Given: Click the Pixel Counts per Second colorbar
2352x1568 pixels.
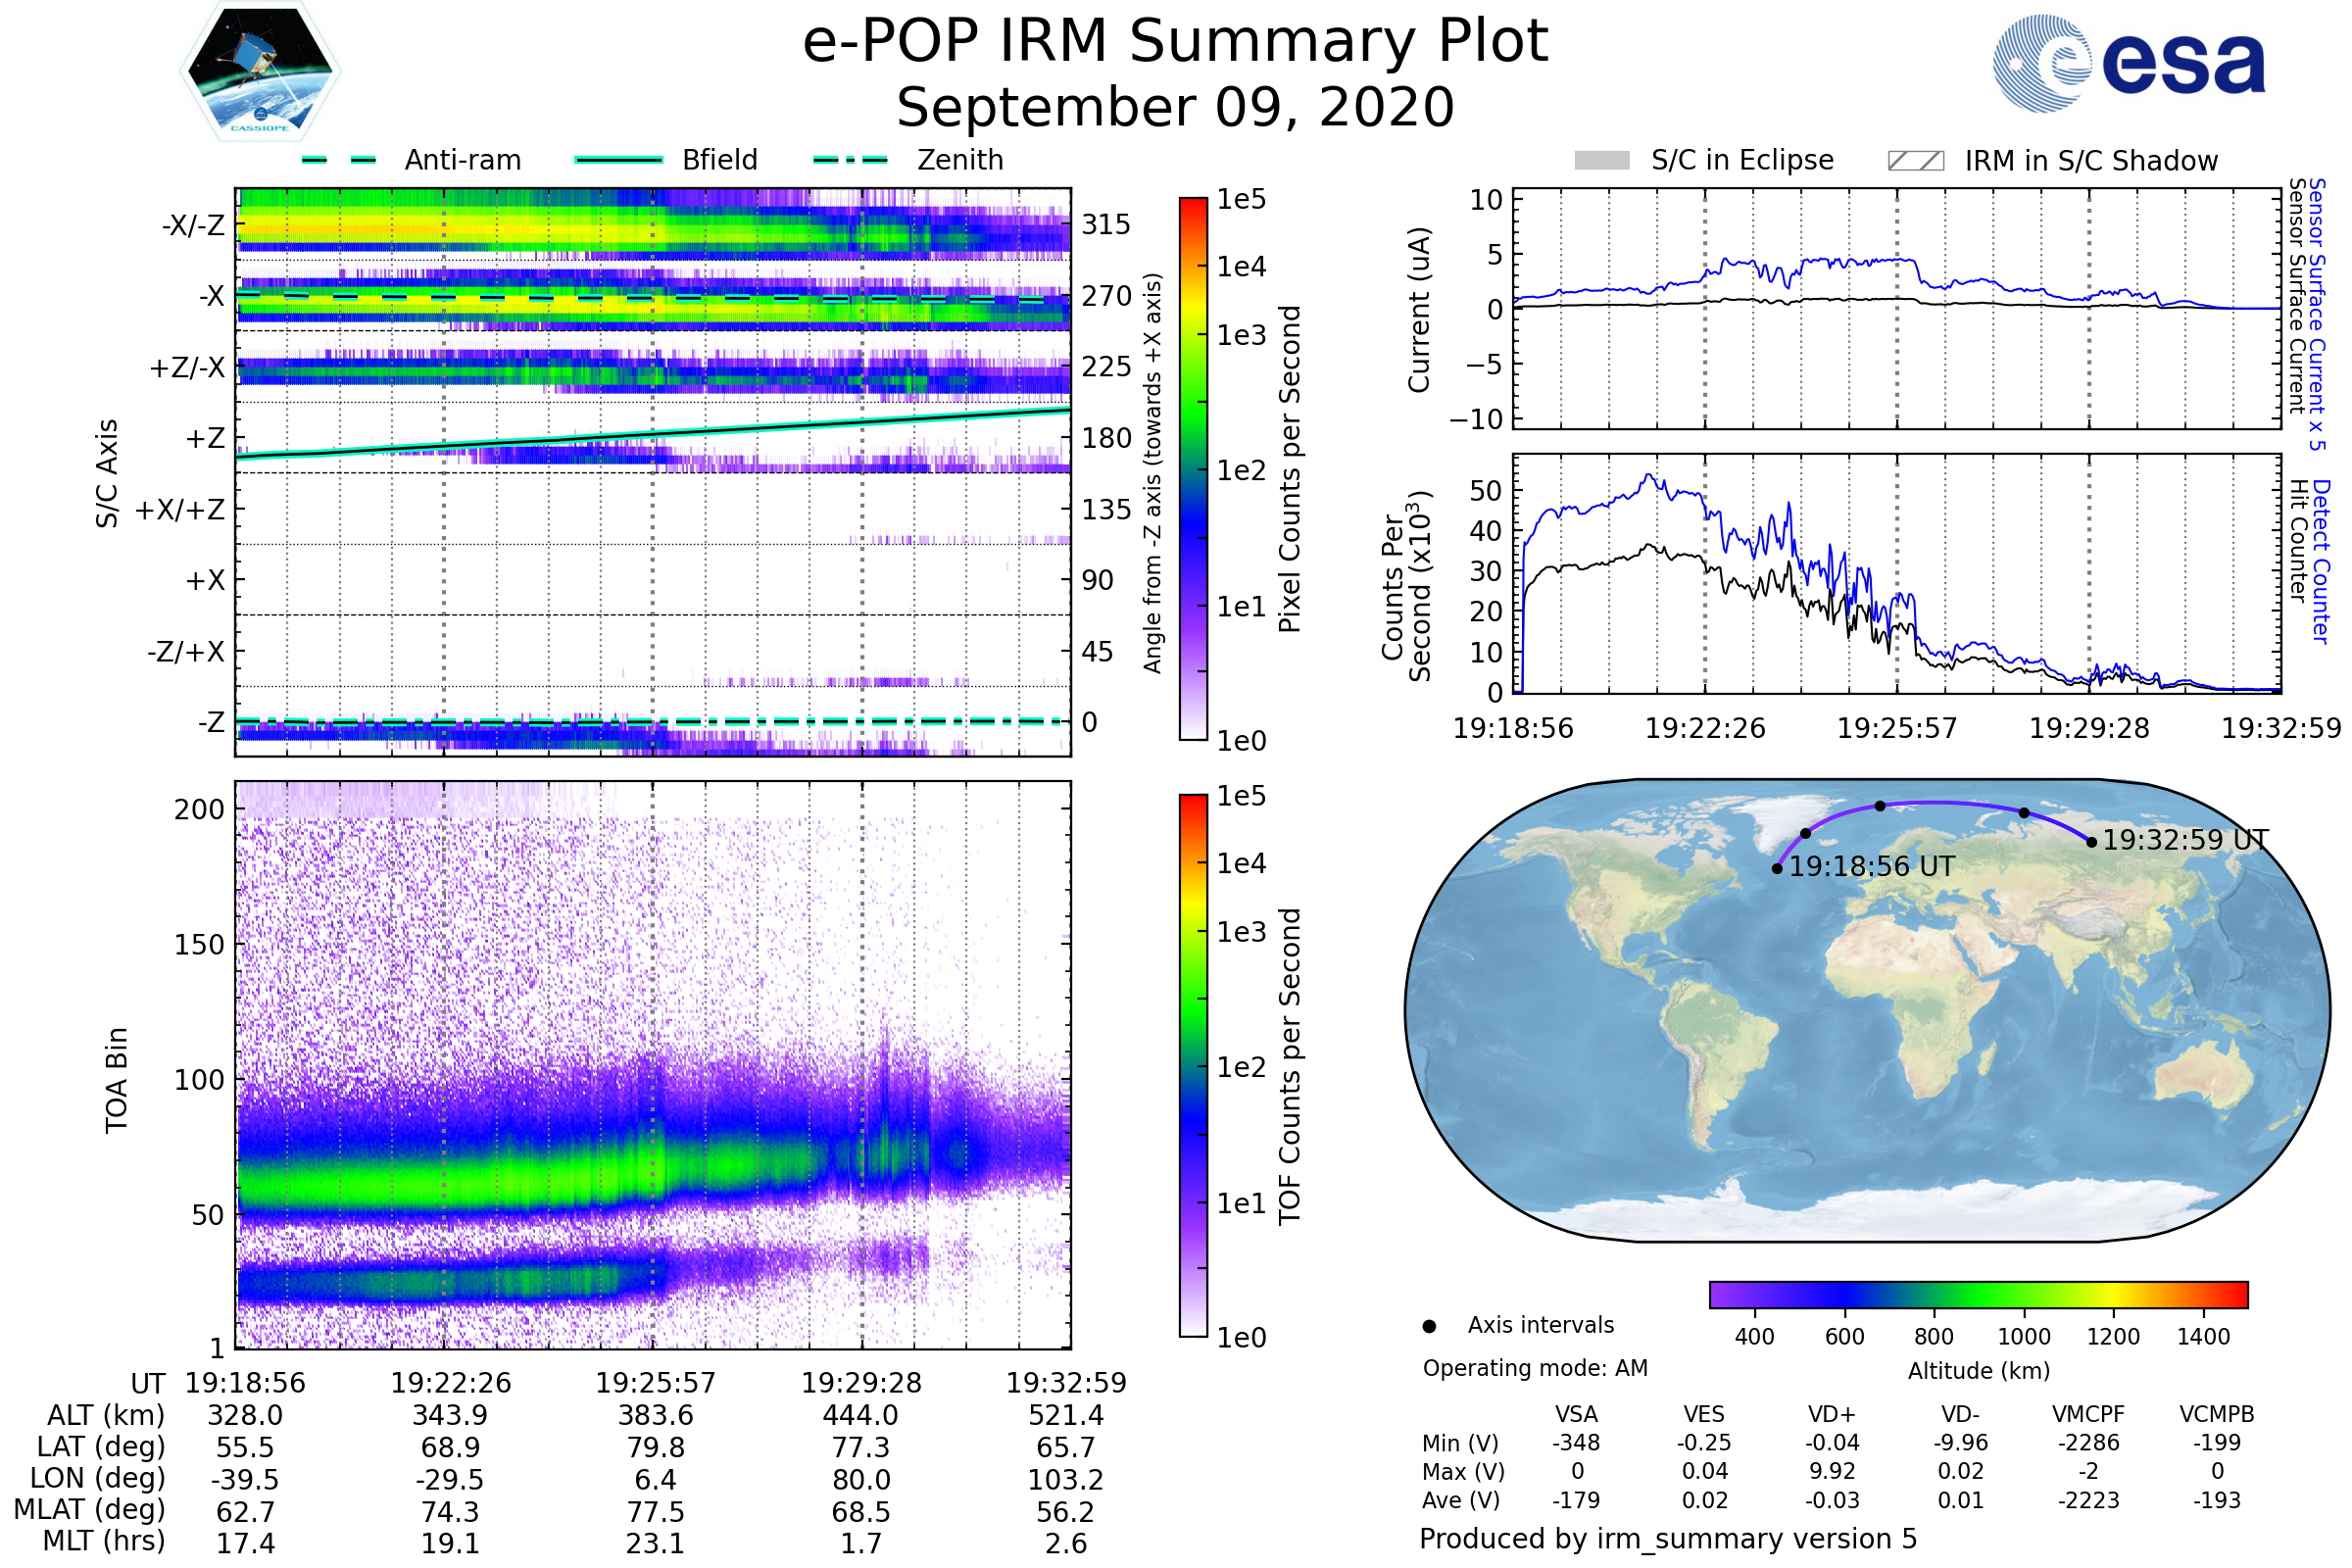Looking at the screenshot, I should [x=1193, y=468].
